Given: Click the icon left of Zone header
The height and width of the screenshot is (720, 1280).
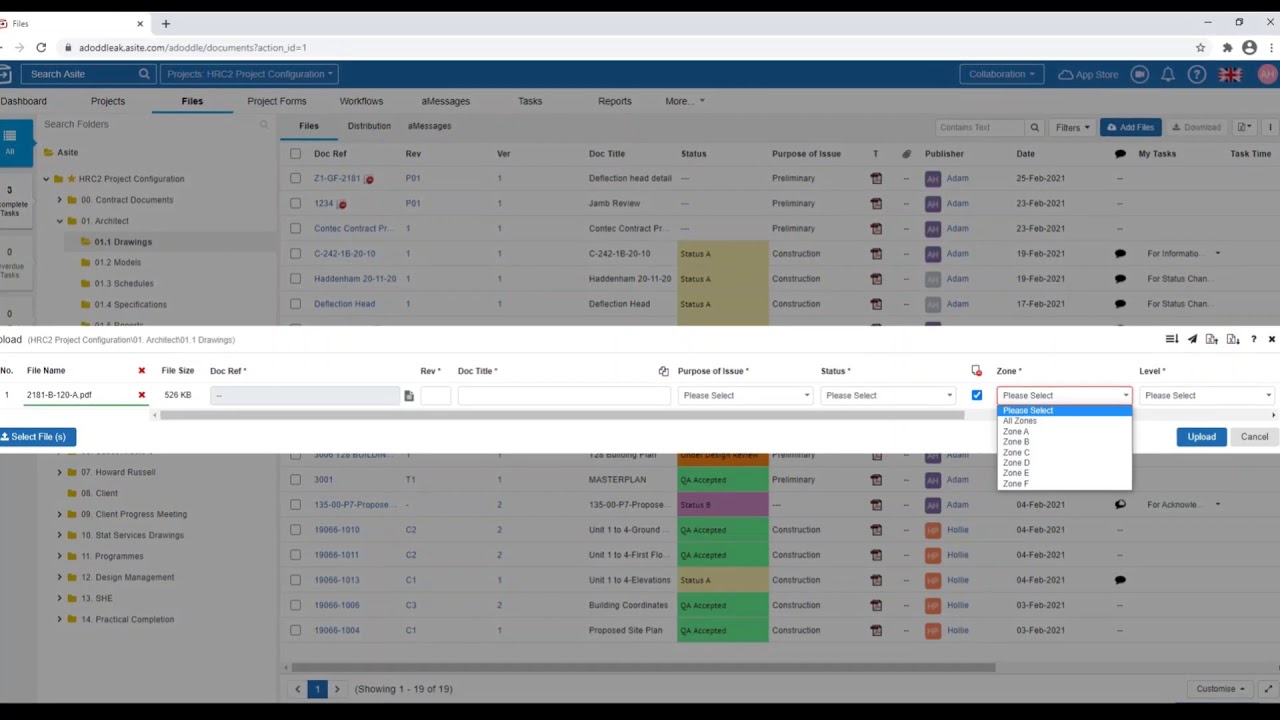Looking at the screenshot, I should click(x=977, y=371).
